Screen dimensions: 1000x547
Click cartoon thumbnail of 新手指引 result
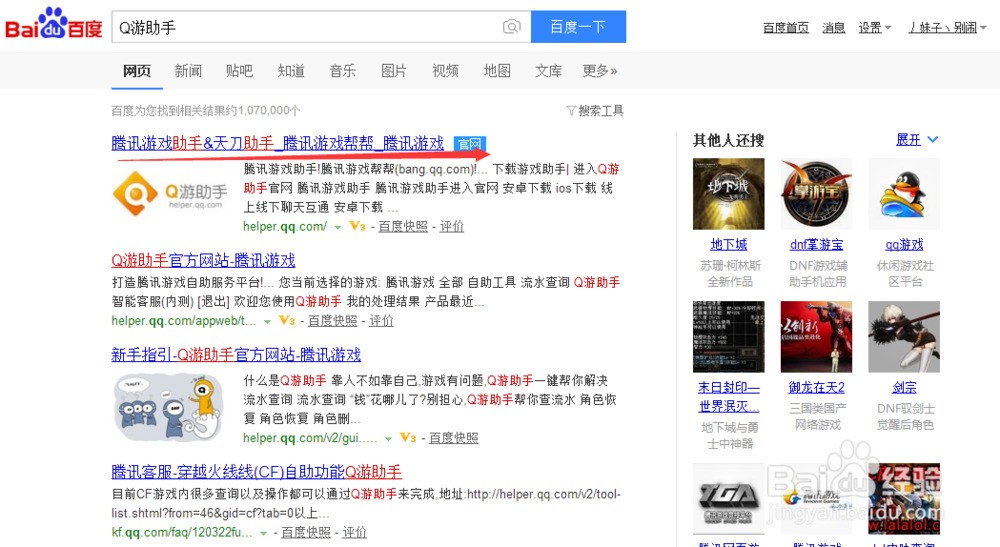pyautogui.click(x=170, y=408)
